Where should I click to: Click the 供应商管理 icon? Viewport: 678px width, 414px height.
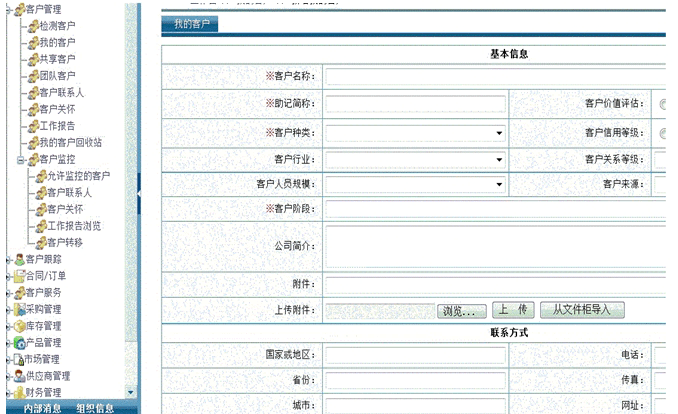(x=19, y=376)
